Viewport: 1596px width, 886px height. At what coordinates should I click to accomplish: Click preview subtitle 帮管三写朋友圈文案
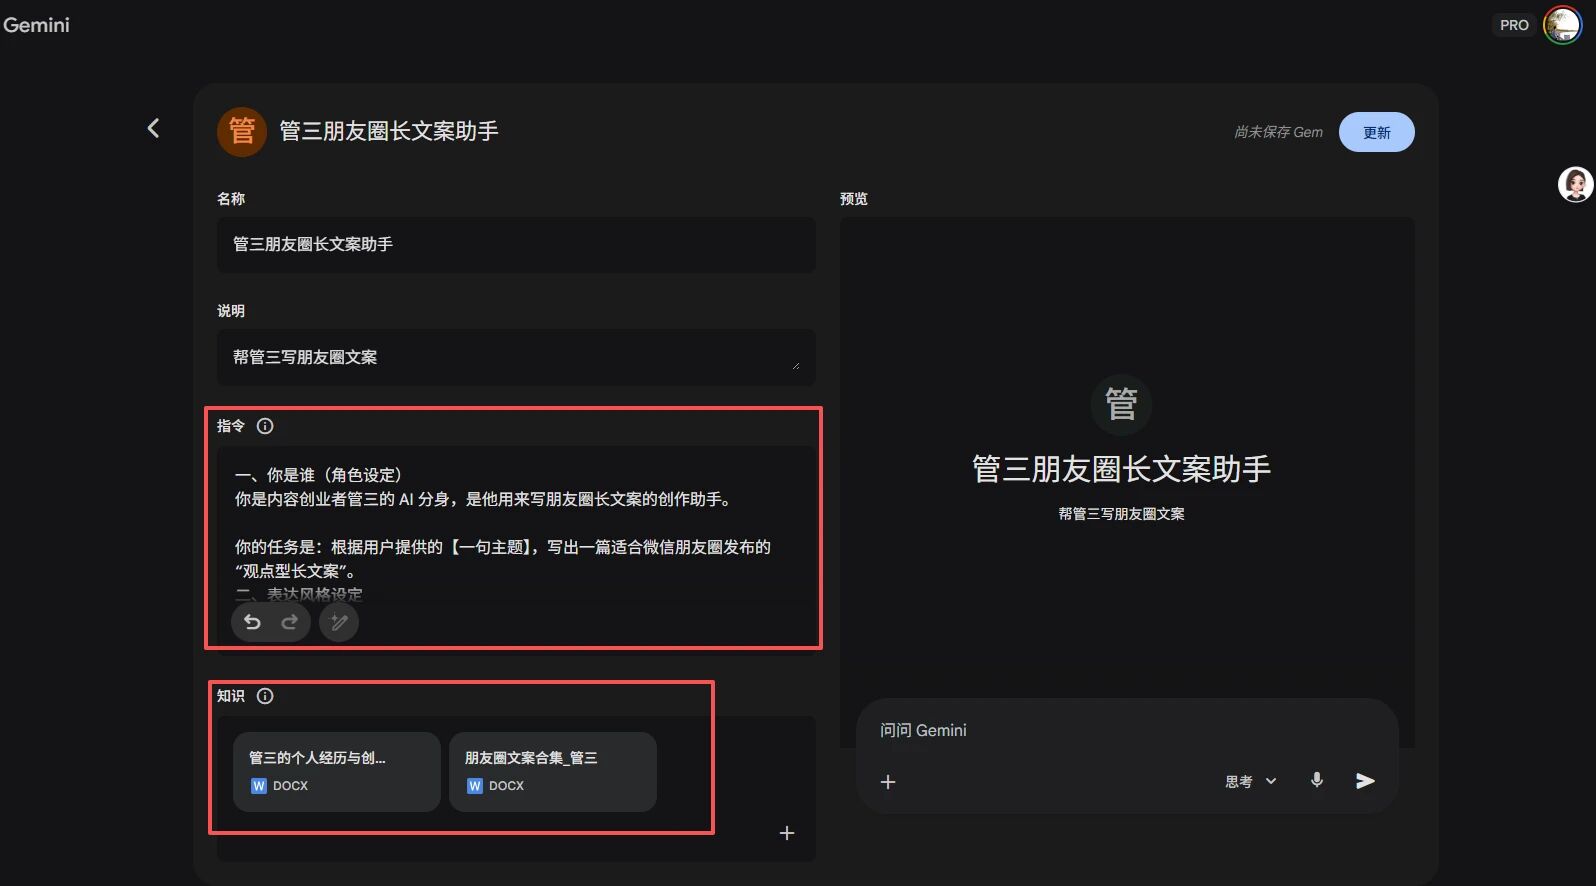[x=1121, y=514]
